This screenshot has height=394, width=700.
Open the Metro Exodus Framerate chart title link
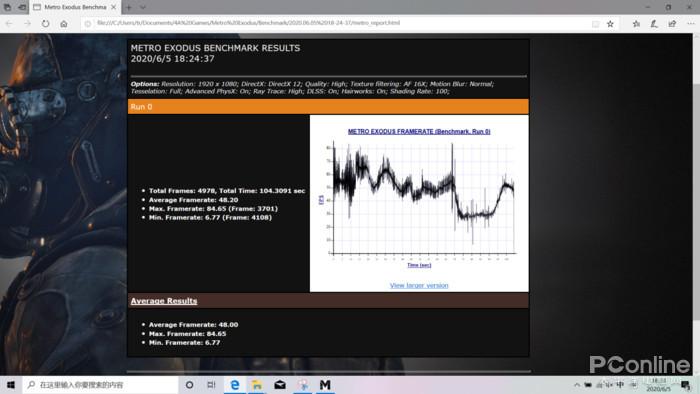(419, 132)
